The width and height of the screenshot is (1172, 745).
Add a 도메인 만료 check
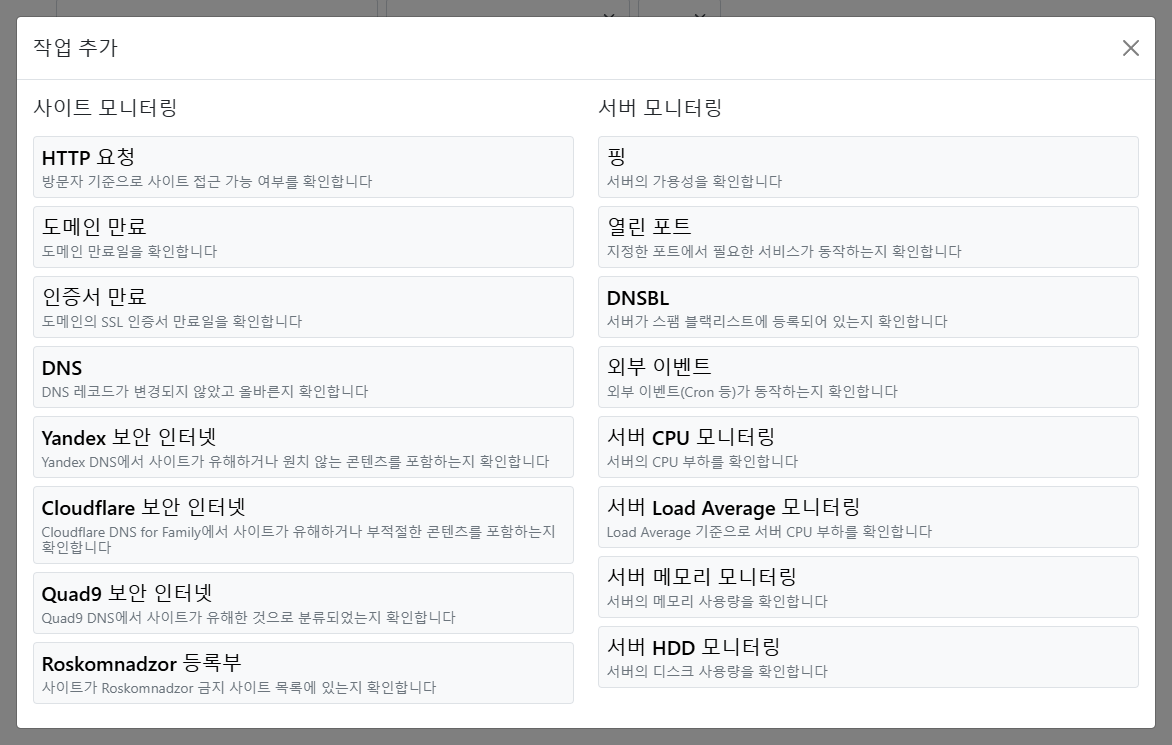coord(303,236)
